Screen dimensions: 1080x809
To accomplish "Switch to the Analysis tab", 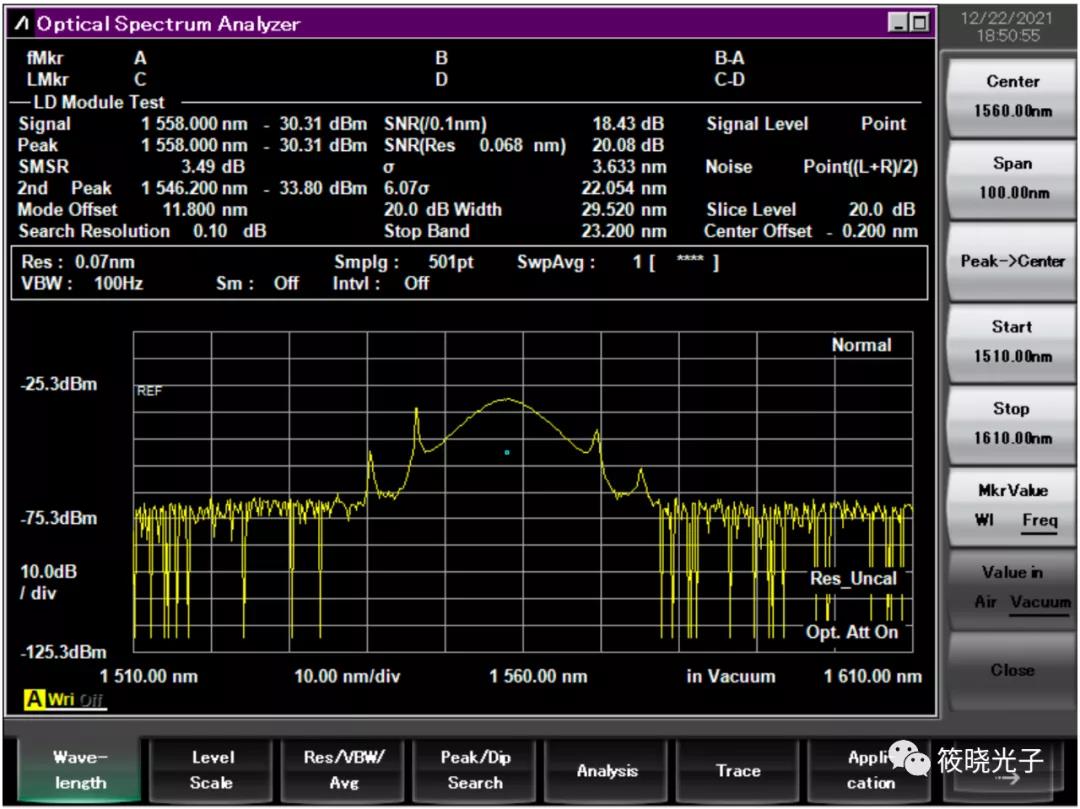I will 607,770.
